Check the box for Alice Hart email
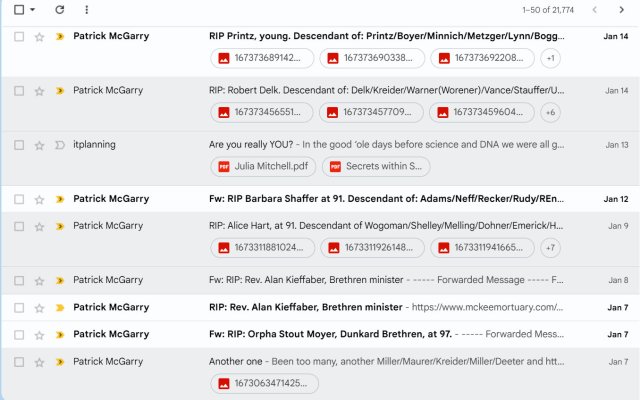This screenshot has width=640, height=400. (x=19, y=226)
